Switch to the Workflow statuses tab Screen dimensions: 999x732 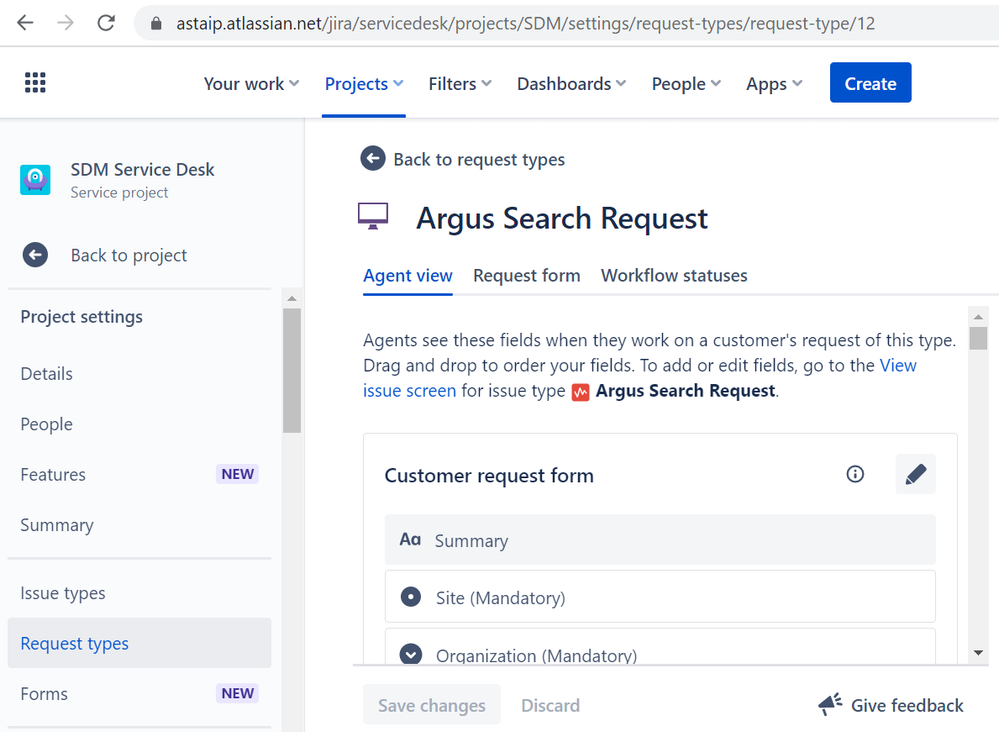click(674, 275)
